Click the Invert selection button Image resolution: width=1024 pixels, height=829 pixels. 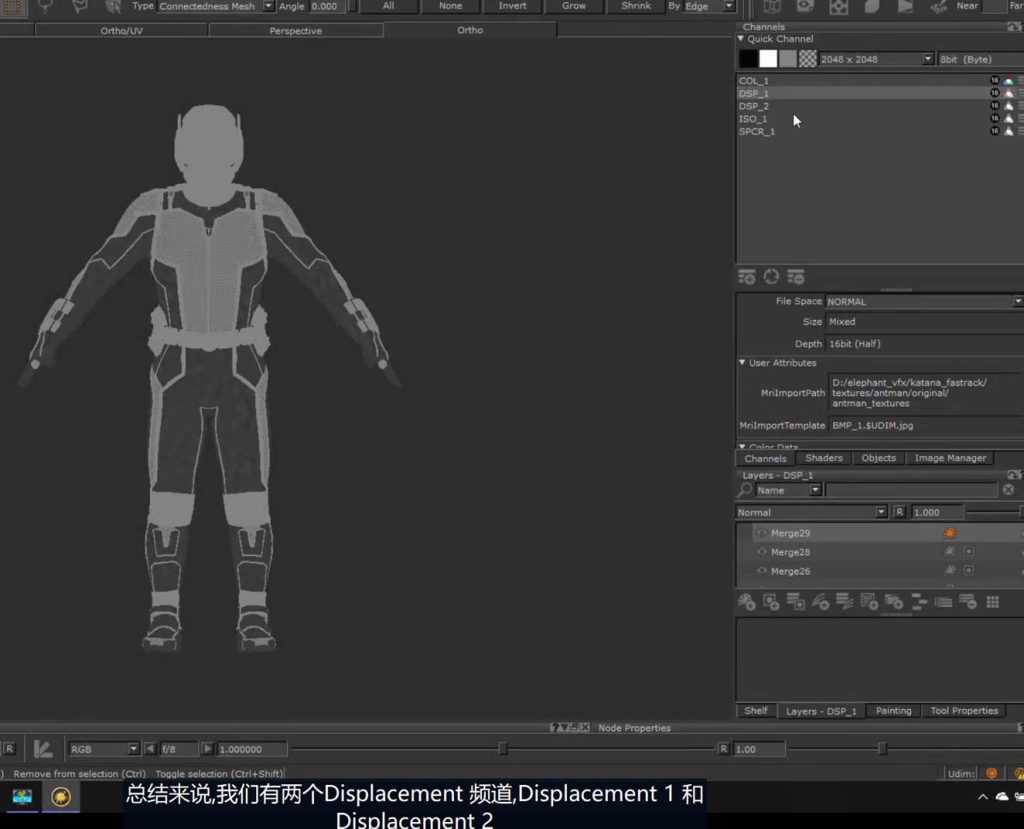[x=512, y=6]
